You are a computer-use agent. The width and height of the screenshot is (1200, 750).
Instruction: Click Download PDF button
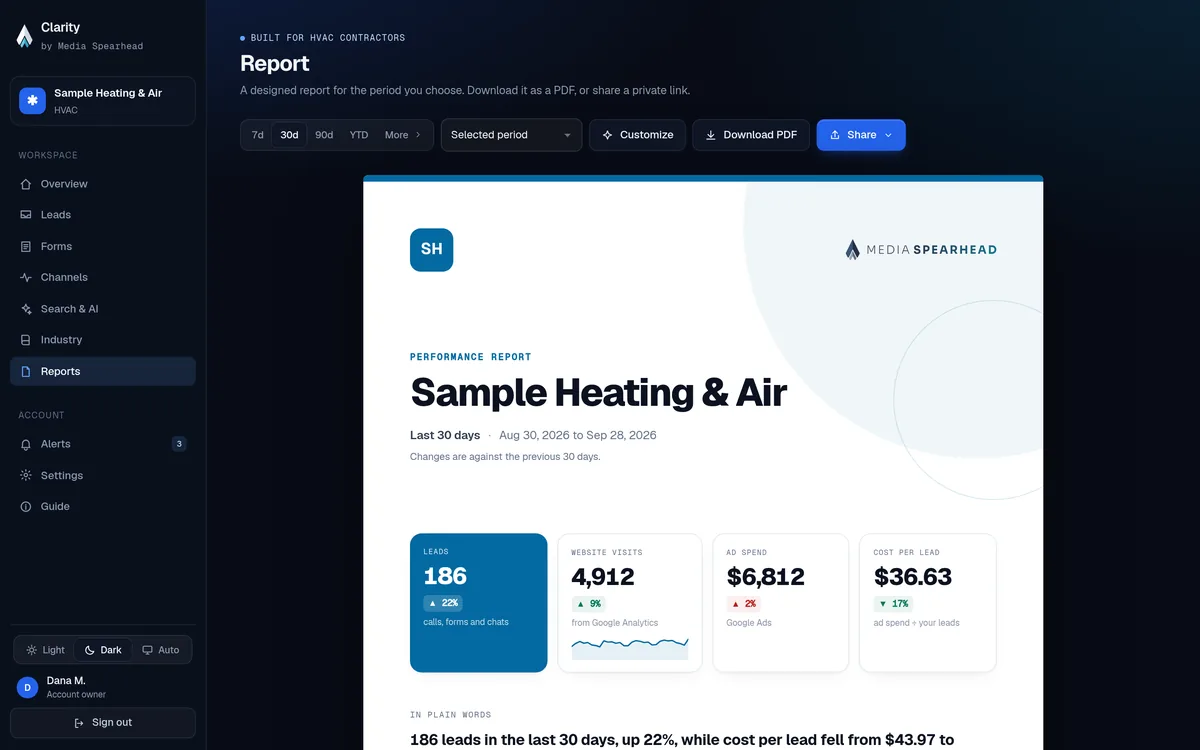pyautogui.click(x=751, y=135)
